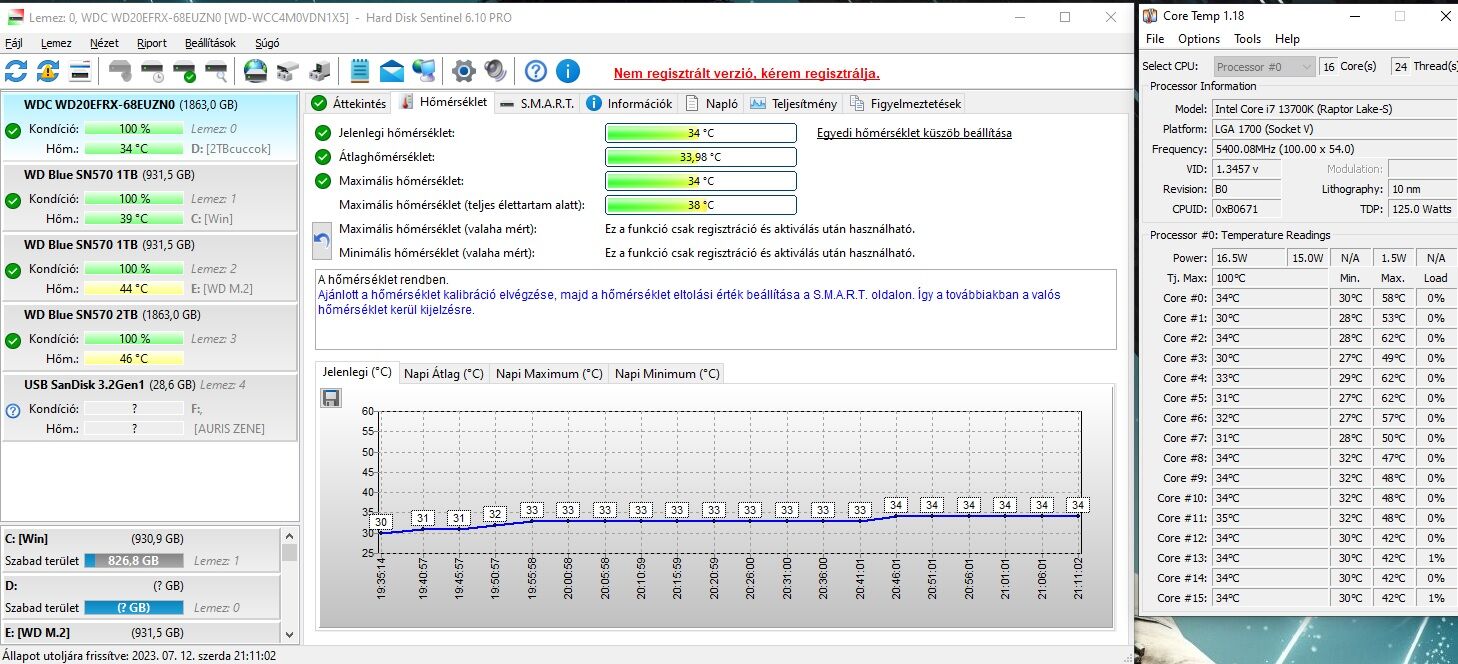1458x664 pixels.
Task: Select the first WD Blue SN570 1TB disk with C: [Win]
Action: pos(150,197)
